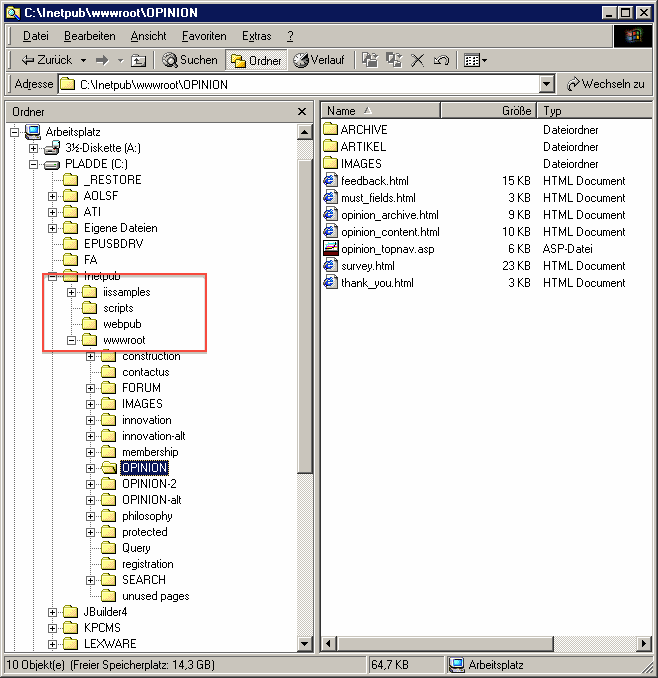Sort by the Typ column header
The height and width of the screenshot is (678, 658).
[594, 111]
